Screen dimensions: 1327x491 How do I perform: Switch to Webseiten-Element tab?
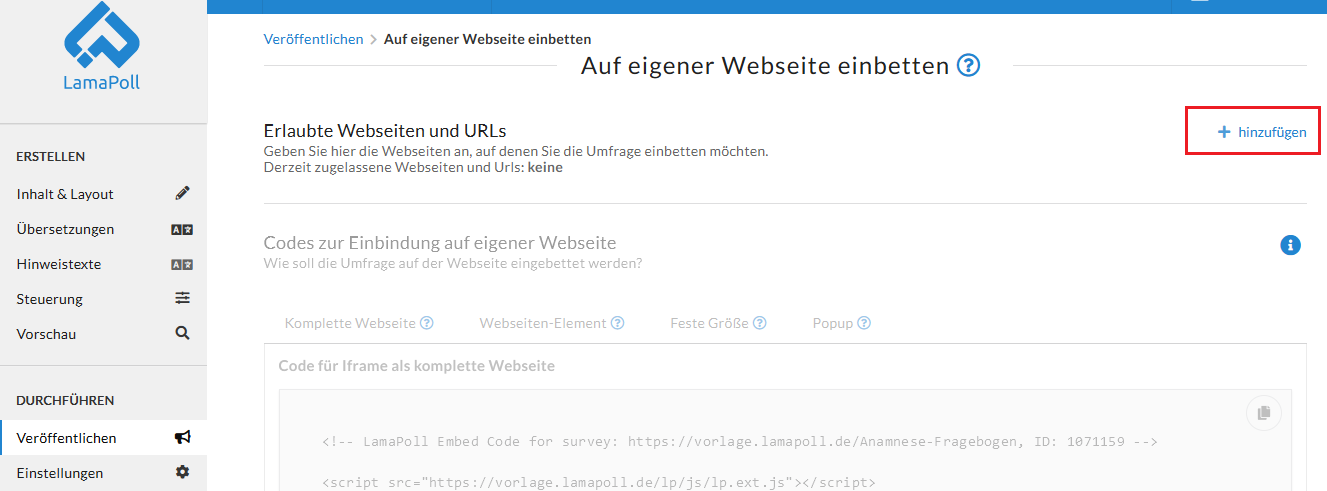tap(543, 323)
